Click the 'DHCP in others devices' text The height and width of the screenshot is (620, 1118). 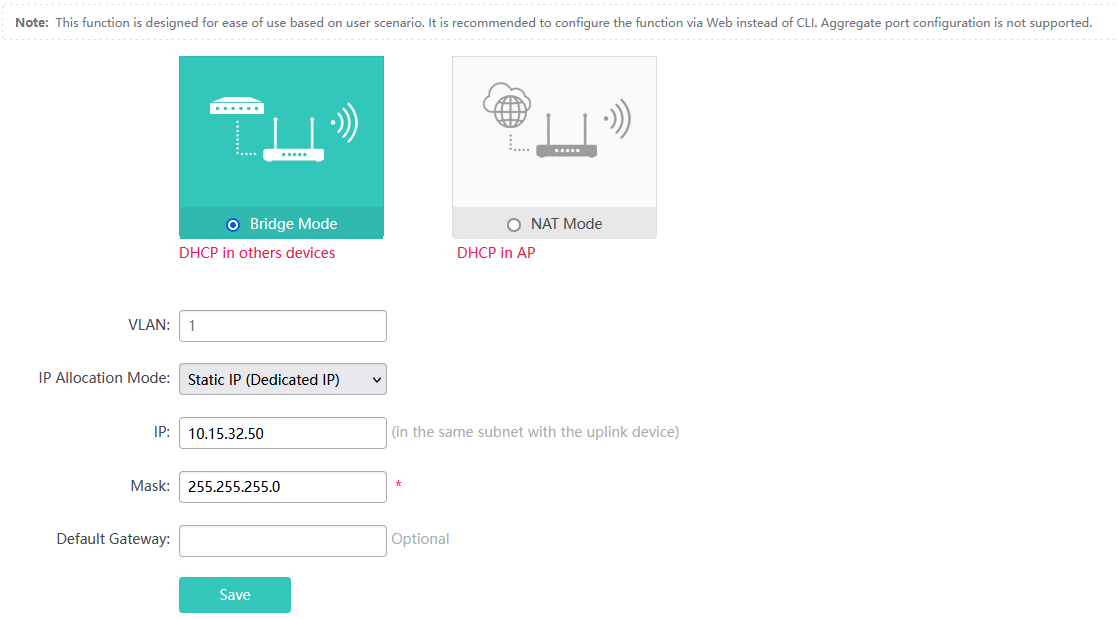(257, 253)
